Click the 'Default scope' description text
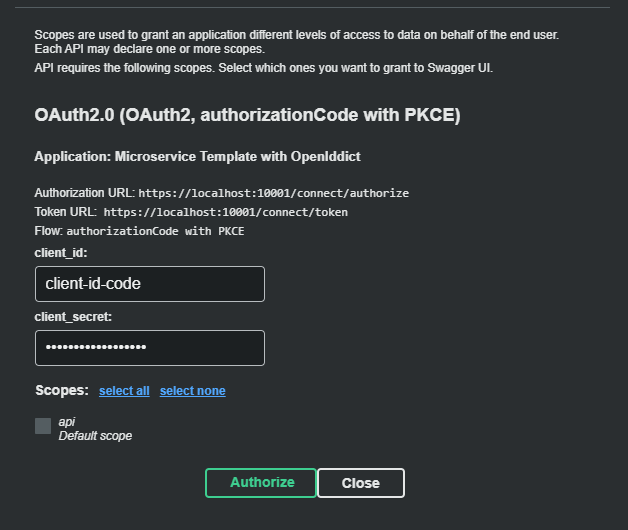The image size is (628, 530). [x=95, y=436]
